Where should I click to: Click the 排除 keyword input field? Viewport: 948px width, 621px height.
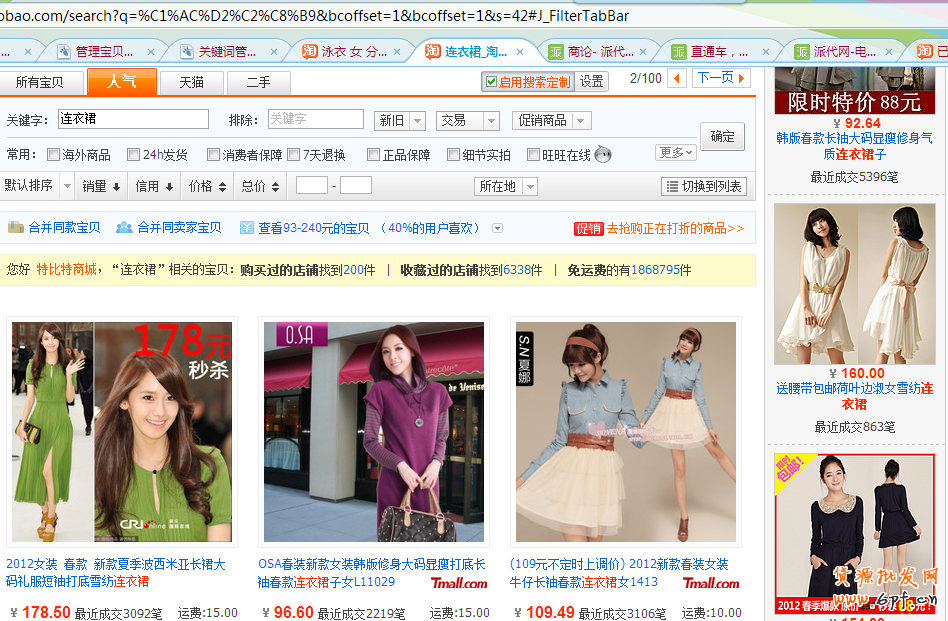pyautogui.click(x=316, y=119)
